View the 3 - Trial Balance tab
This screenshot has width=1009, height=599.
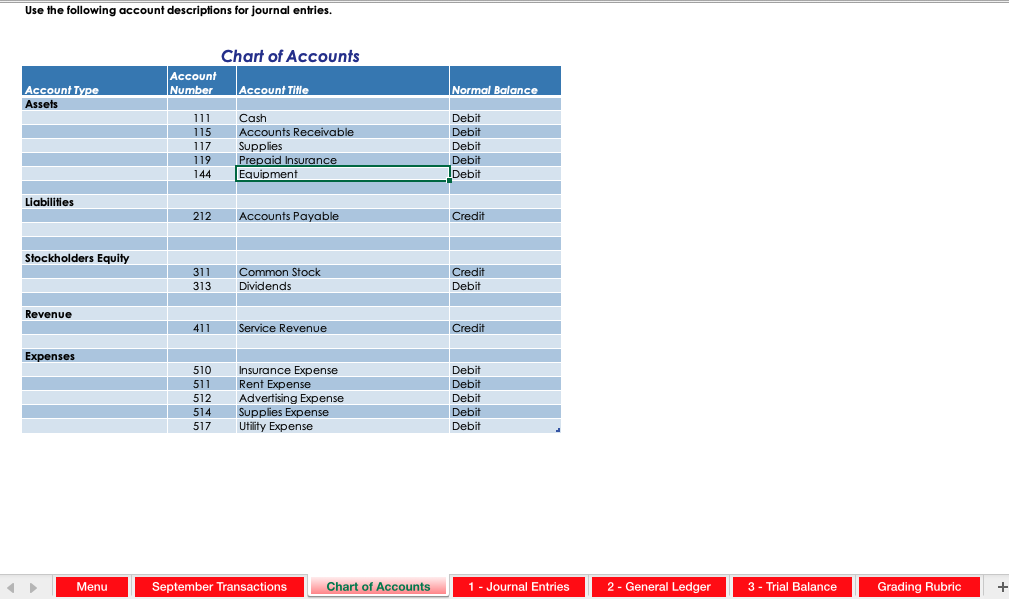tap(791, 586)
